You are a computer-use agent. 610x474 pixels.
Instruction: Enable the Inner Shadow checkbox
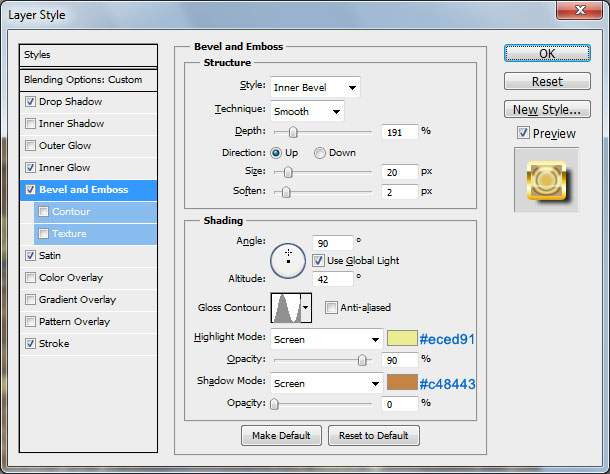click(x=30, y=124)
